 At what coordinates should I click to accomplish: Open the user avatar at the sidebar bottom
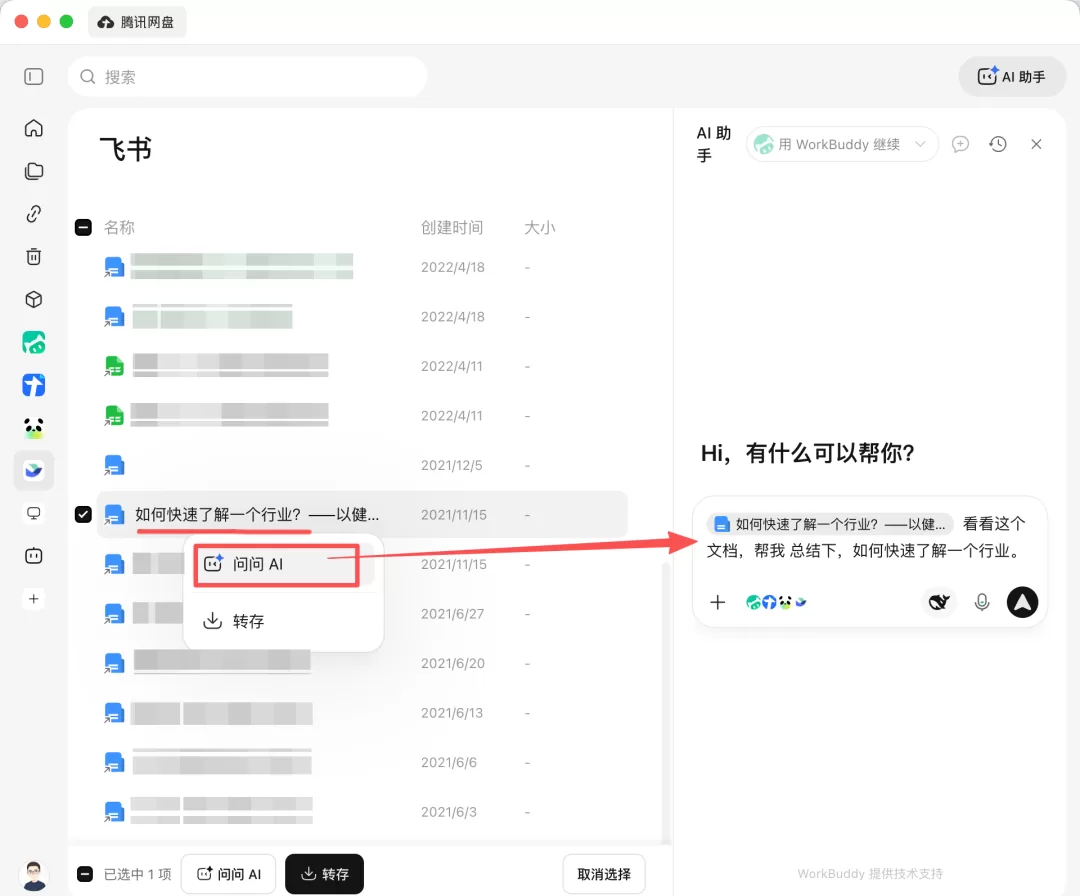click(34, 875)
